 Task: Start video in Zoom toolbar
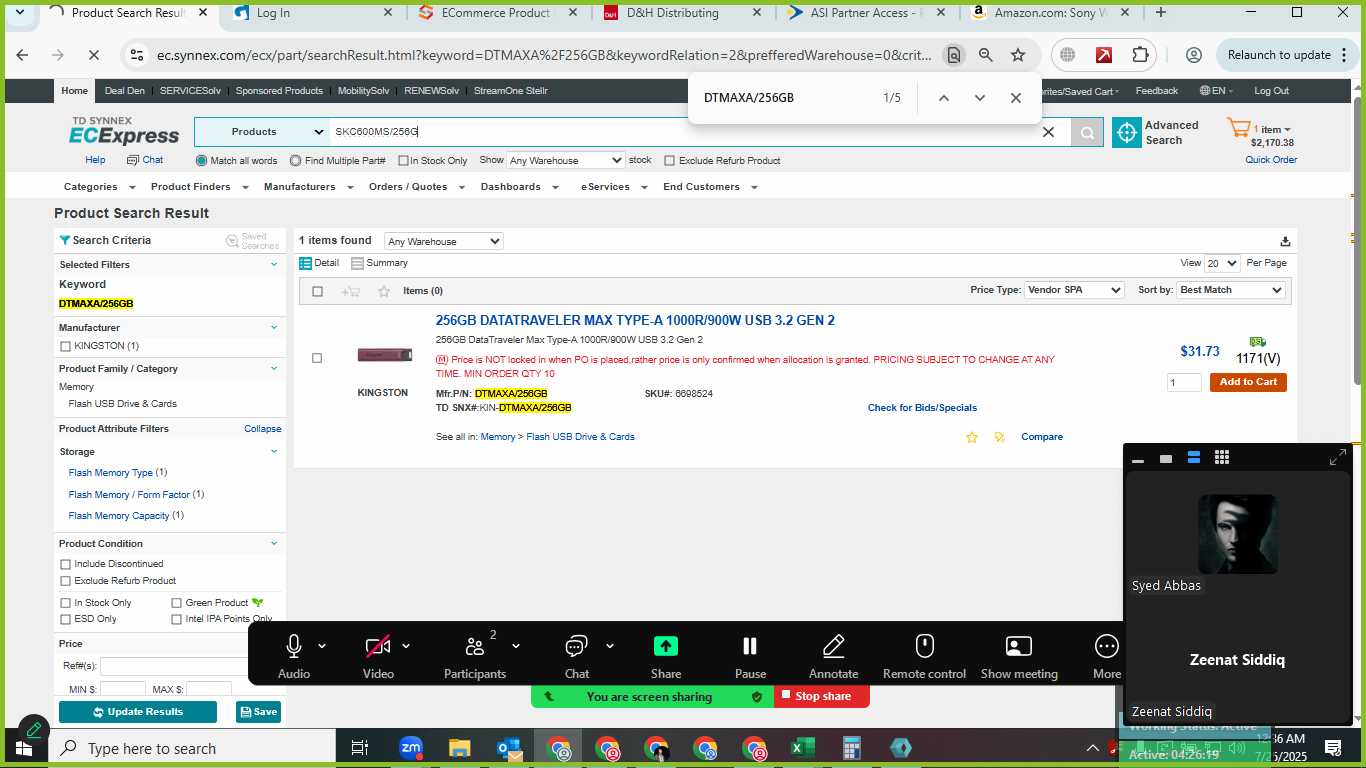coord(378,655)
